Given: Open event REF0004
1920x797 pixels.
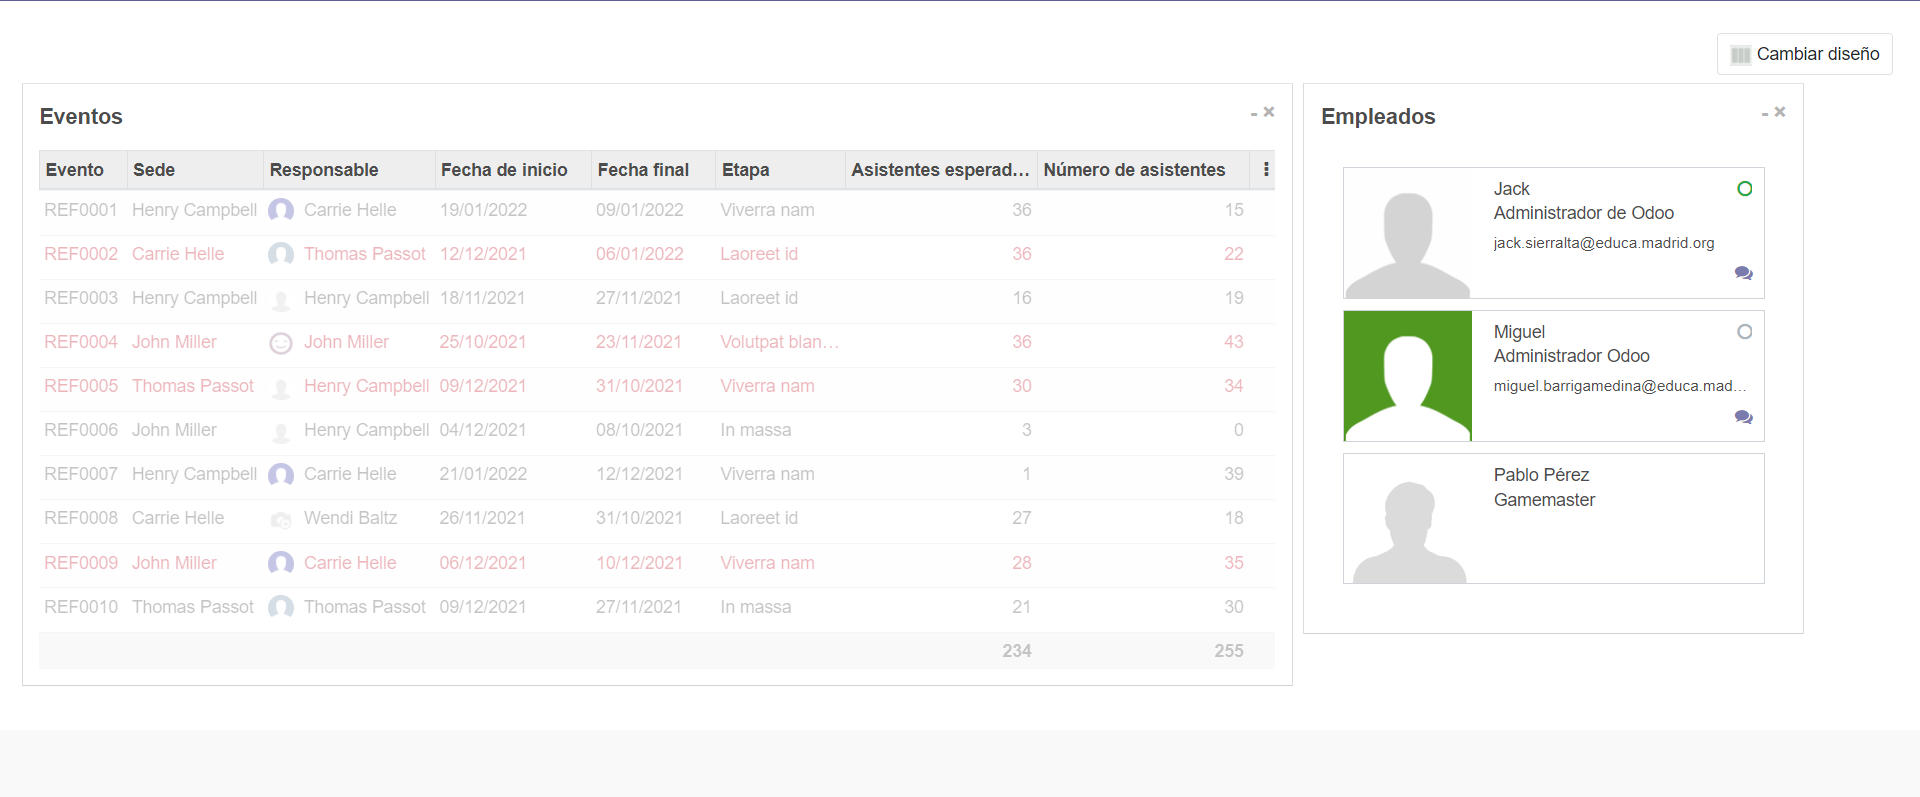Looking at the screenshot, I should point(81,342).
